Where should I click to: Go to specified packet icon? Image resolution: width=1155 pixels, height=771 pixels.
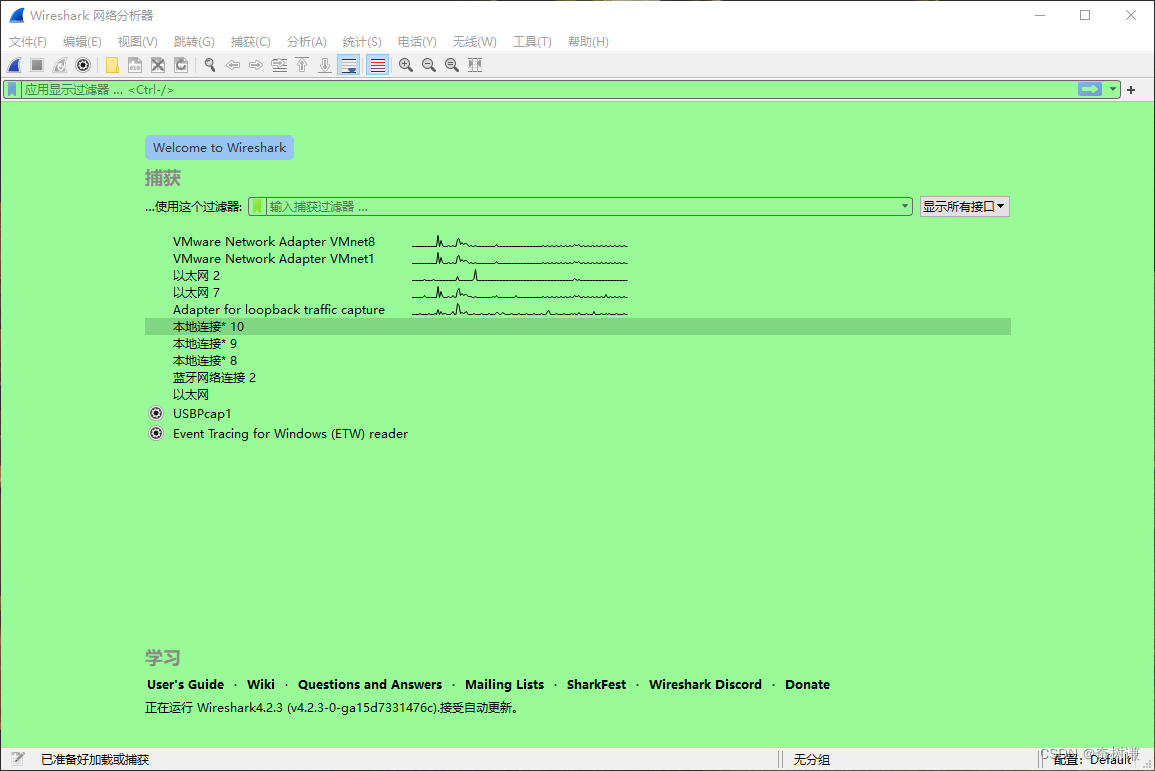click(279, 65)
